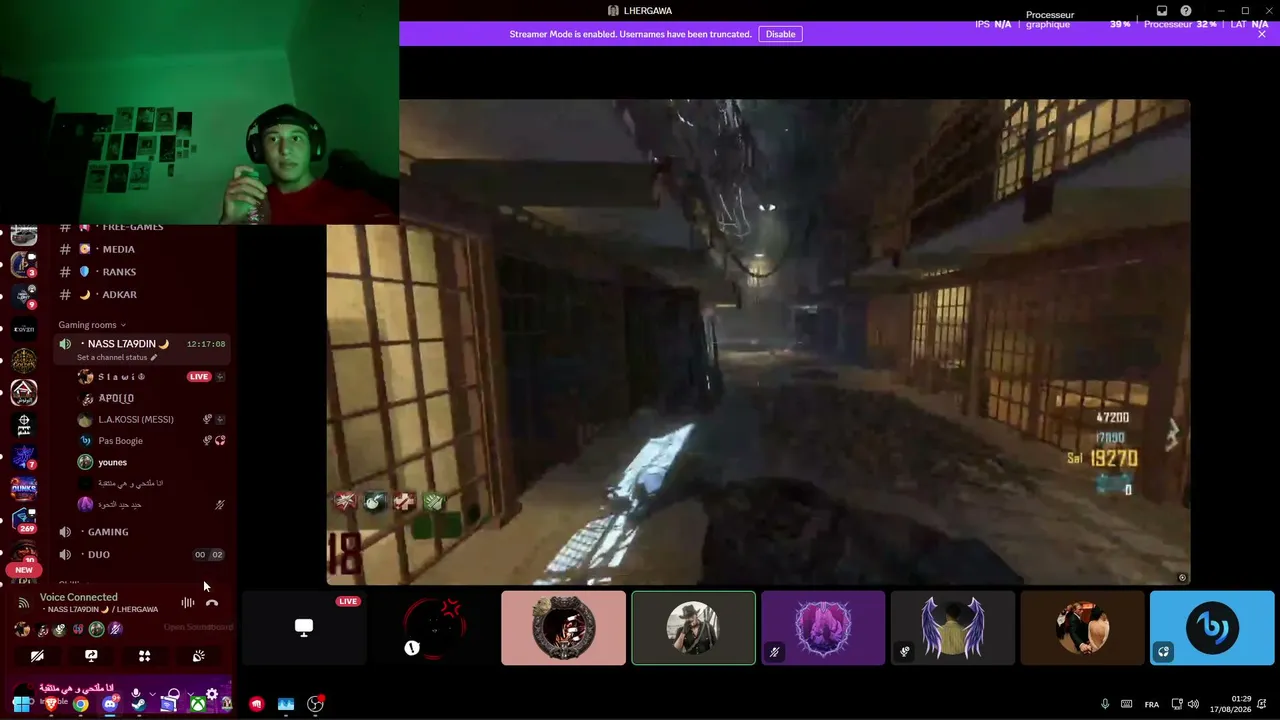Open the server with 9 notifications
This screenshot has height=720, width=1280.
click(x=24, y=297)
